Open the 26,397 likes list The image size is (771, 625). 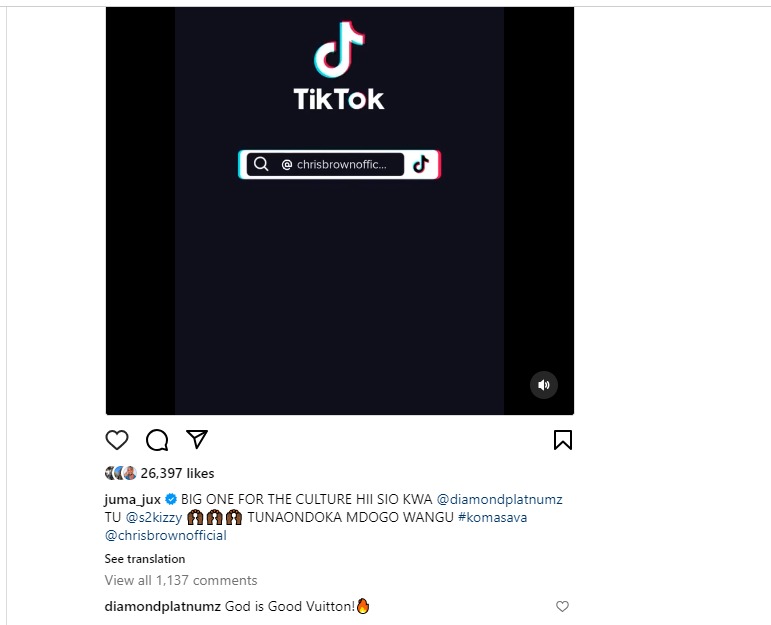178,473
